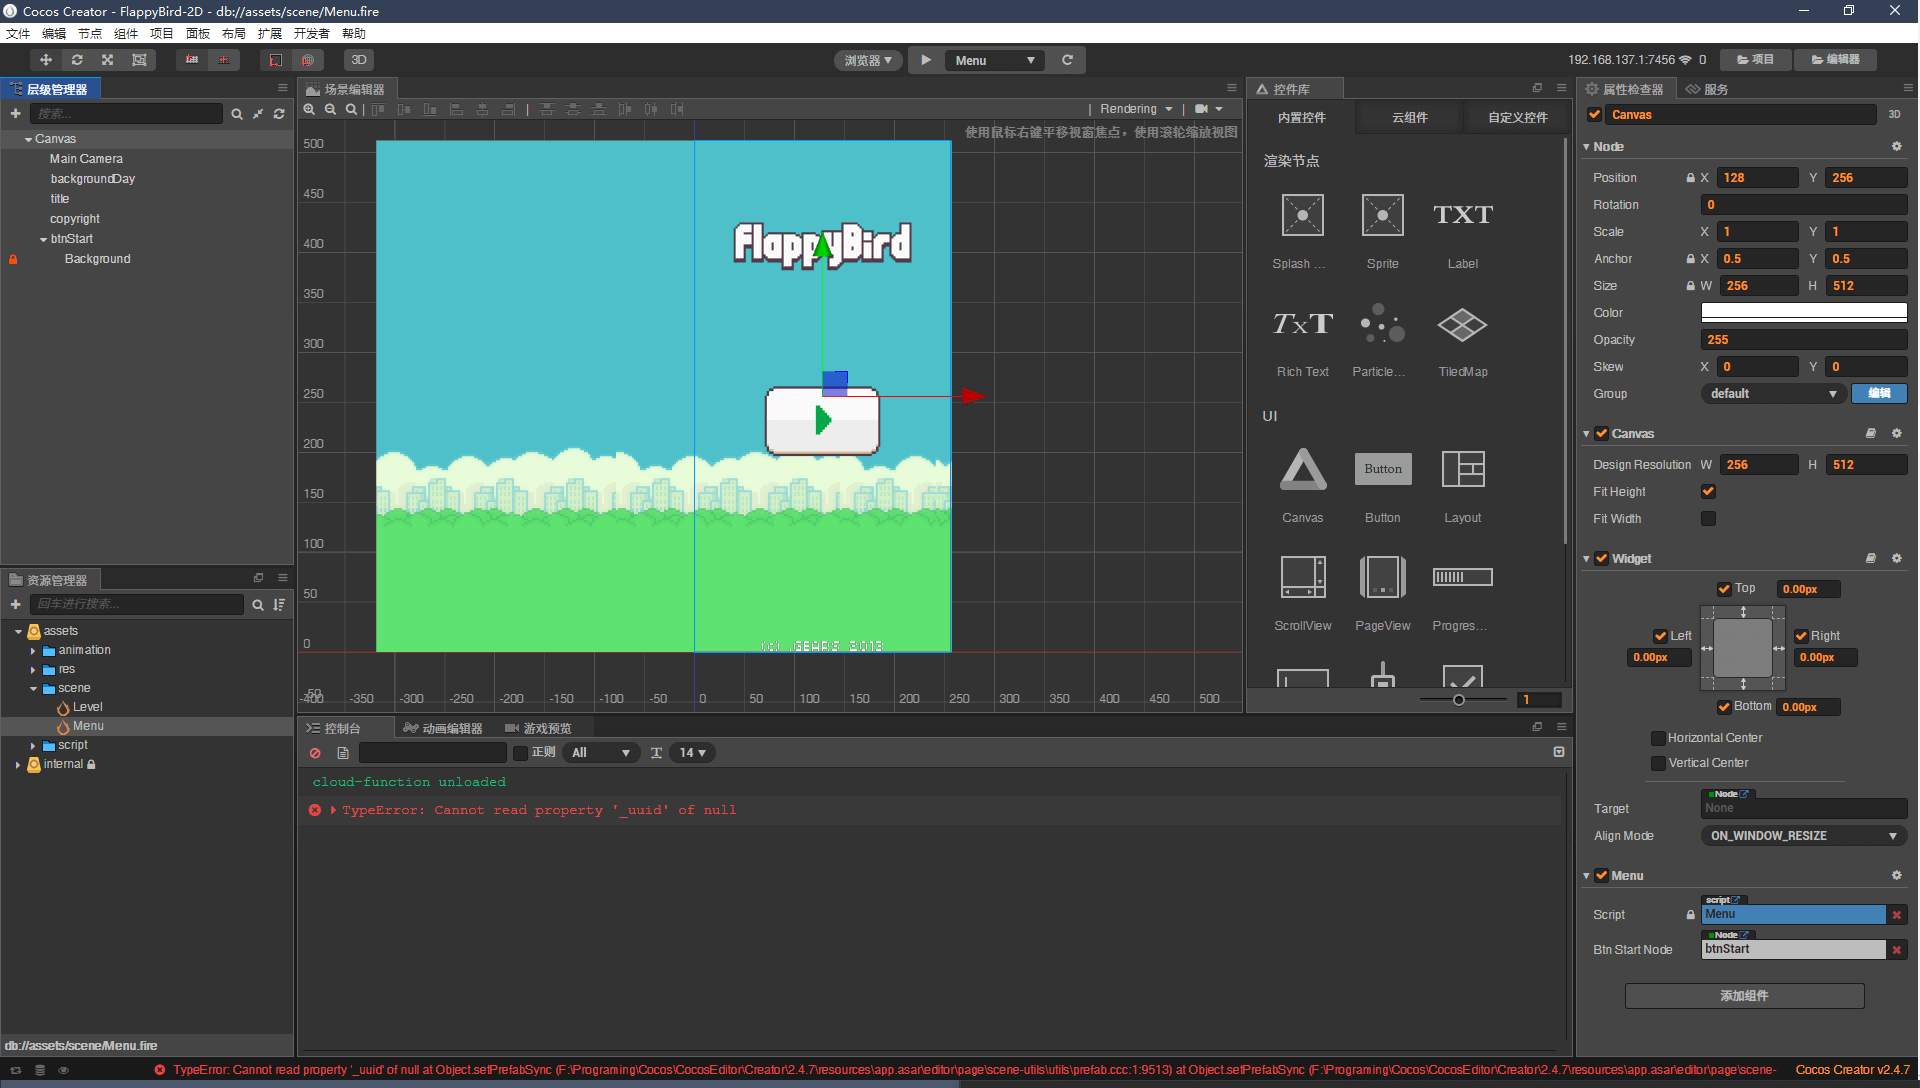This screenshot has width=1920, height=1088.
Task: Open the 文件 menu
Action: pyautogui.click(x=18, y=34)
